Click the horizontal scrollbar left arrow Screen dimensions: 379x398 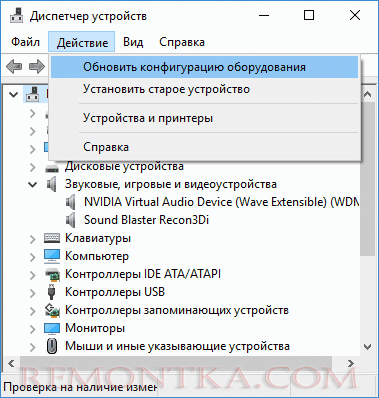pyautogui.click(x=11, y=363)
